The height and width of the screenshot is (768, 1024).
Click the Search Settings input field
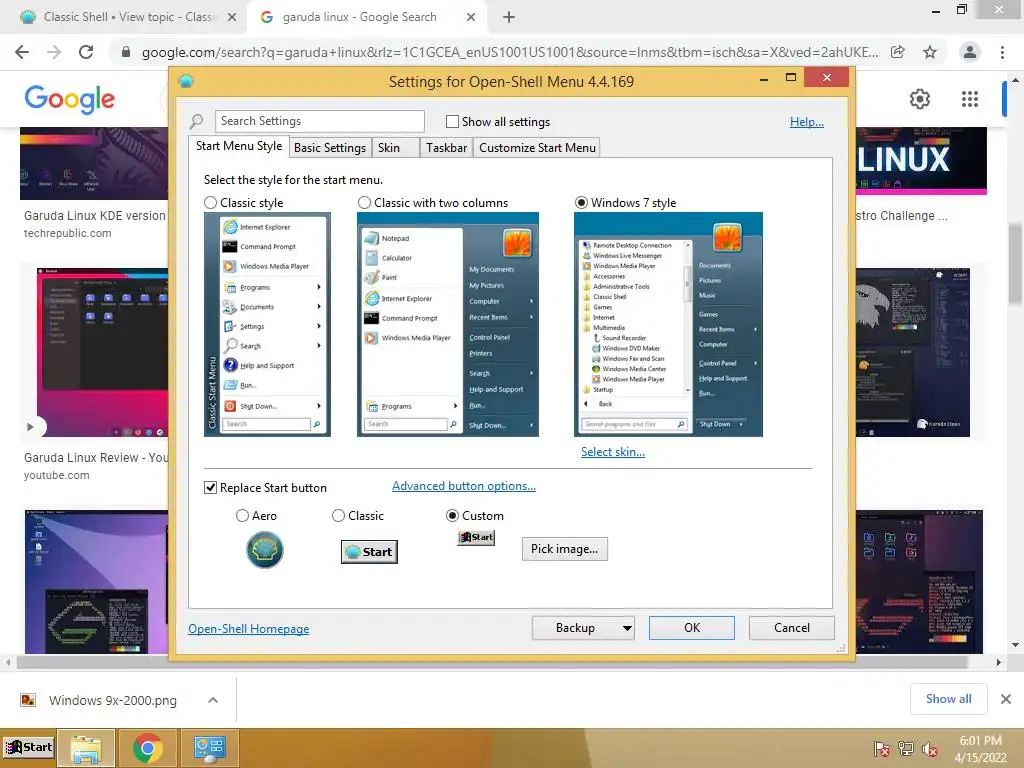[319, 121]
